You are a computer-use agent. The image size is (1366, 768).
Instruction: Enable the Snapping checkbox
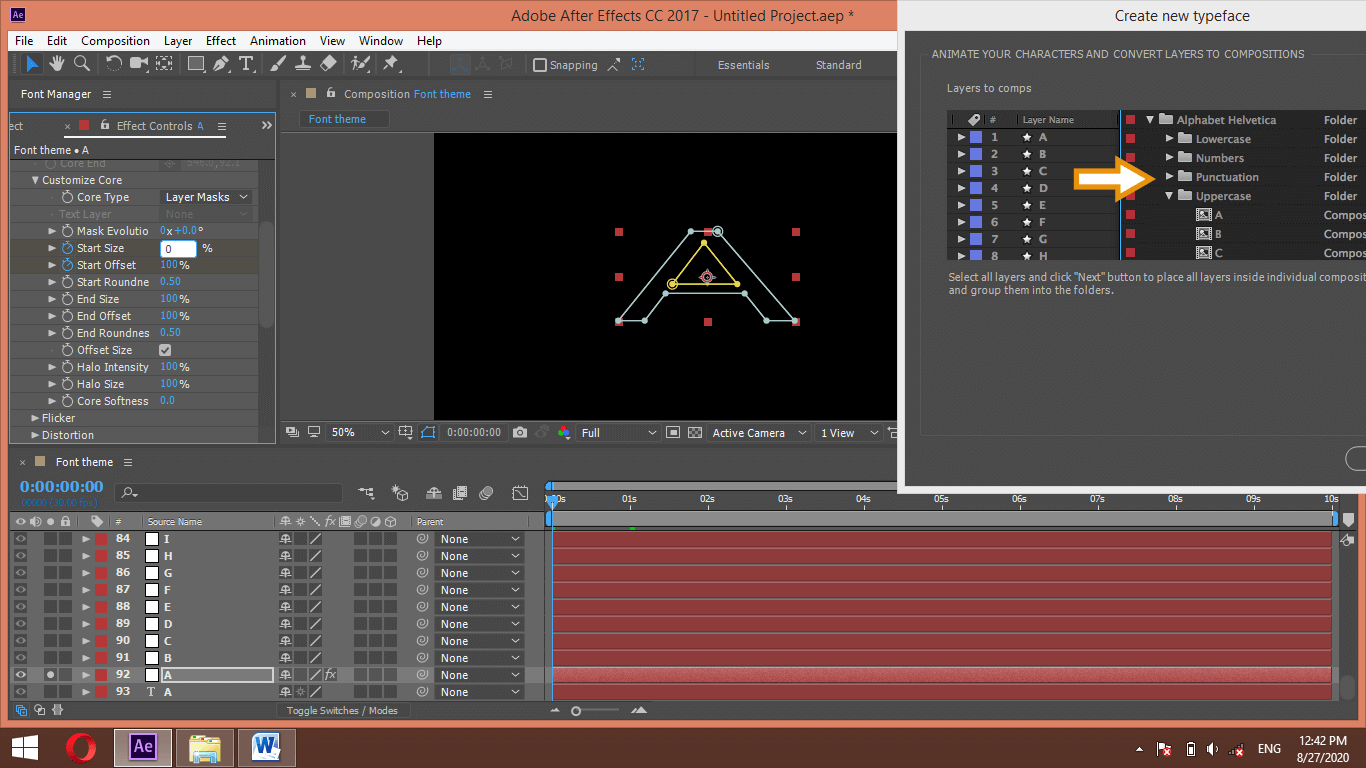pyautogui.click(x=540, y=65)
